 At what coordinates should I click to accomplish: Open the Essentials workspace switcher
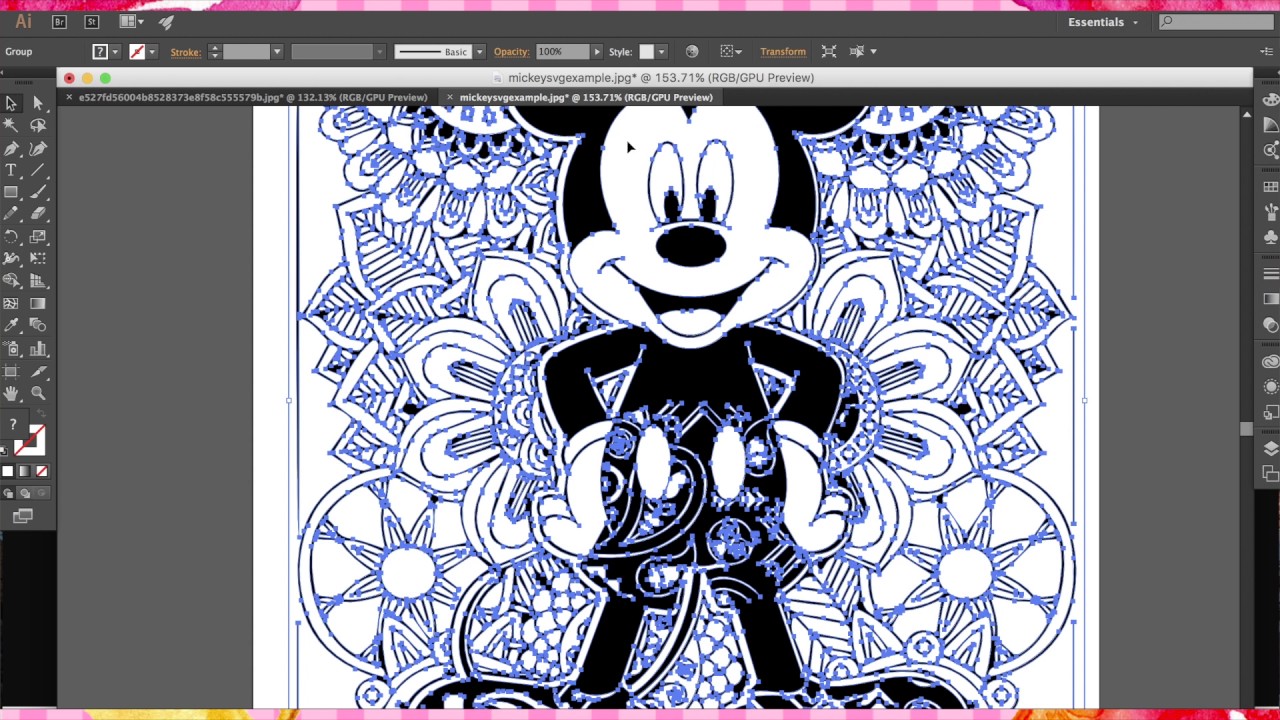[1102, 22]
